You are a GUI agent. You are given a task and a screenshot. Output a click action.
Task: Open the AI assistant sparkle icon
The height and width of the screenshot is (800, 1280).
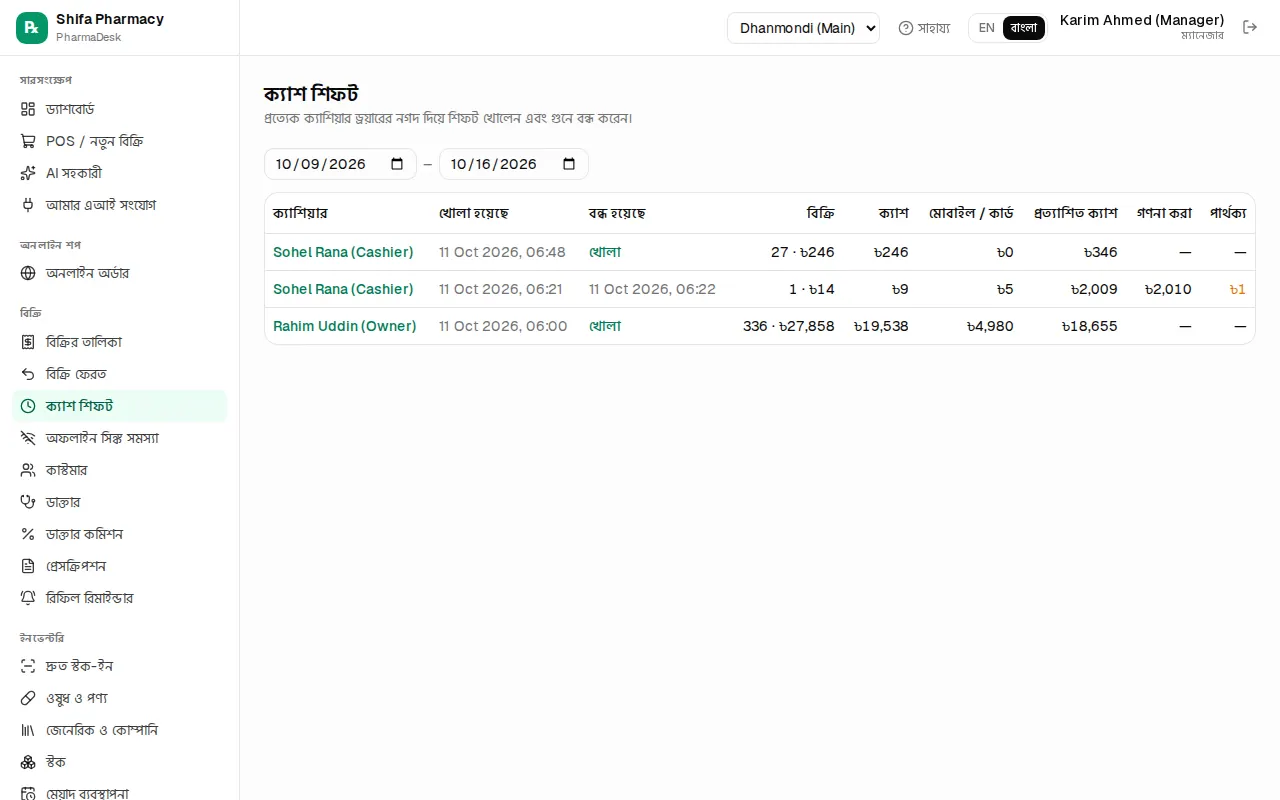pyautogui.click(x=28, y=173)
